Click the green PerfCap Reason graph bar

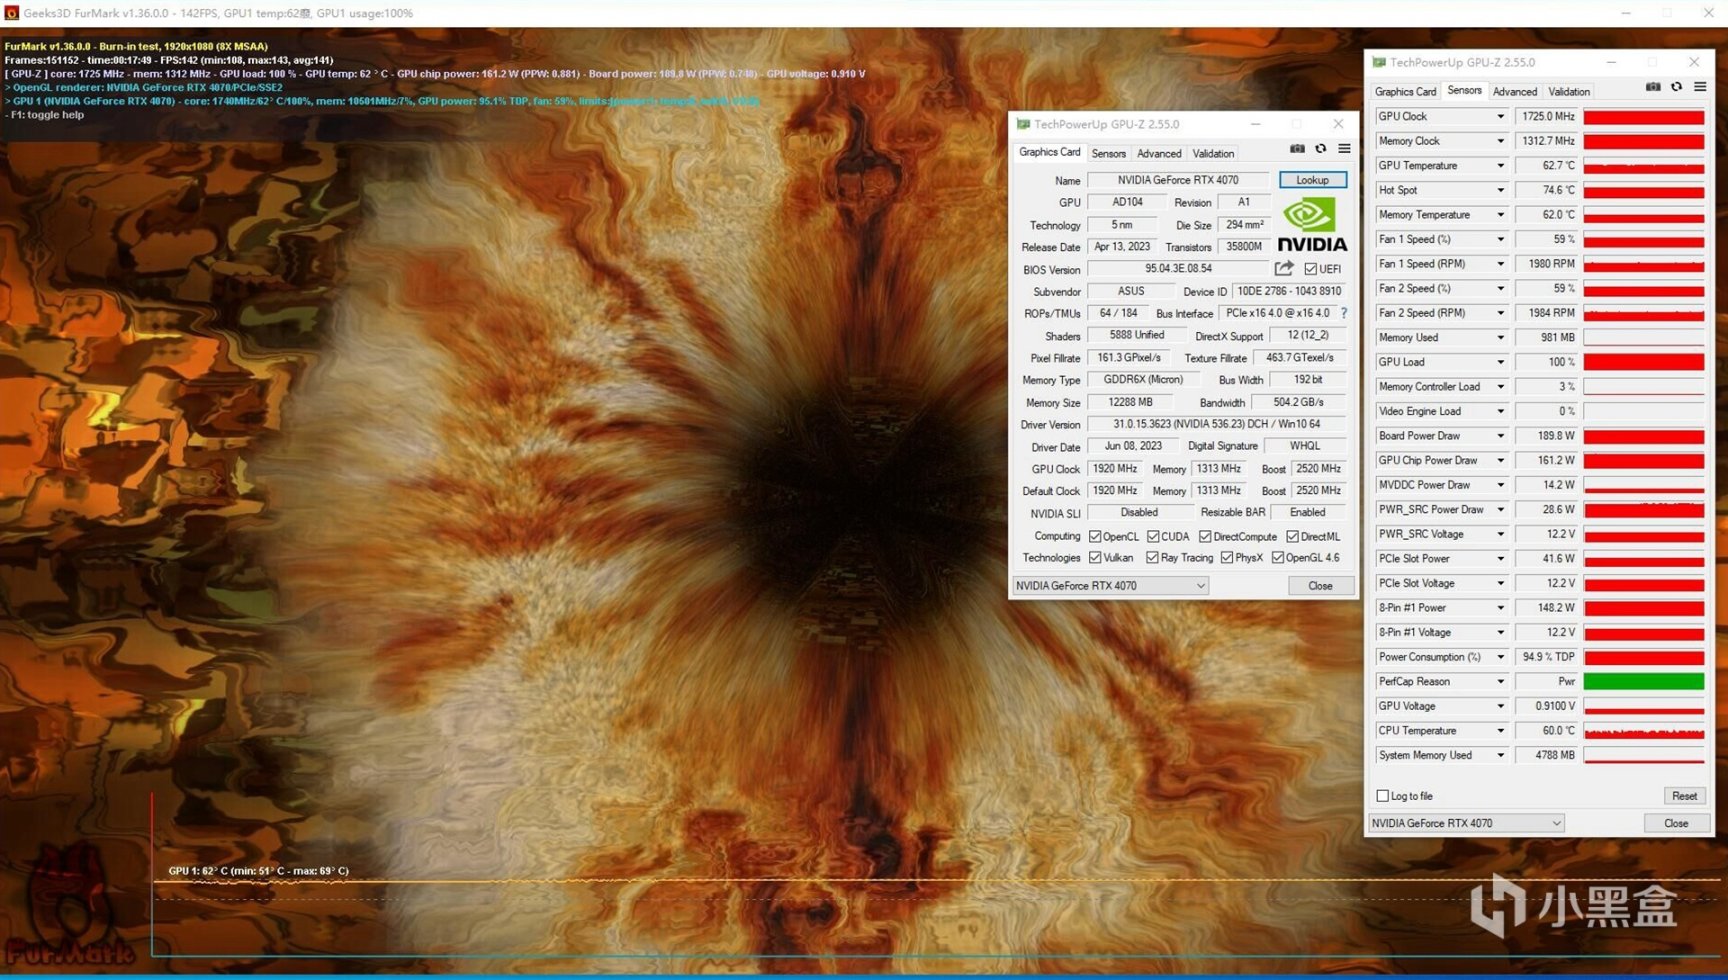click(1644, 682)
